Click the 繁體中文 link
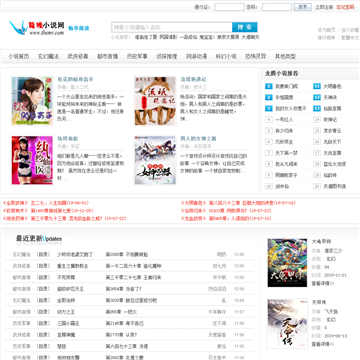This screenshot has width=360, height=360. [x=350, y=38]
